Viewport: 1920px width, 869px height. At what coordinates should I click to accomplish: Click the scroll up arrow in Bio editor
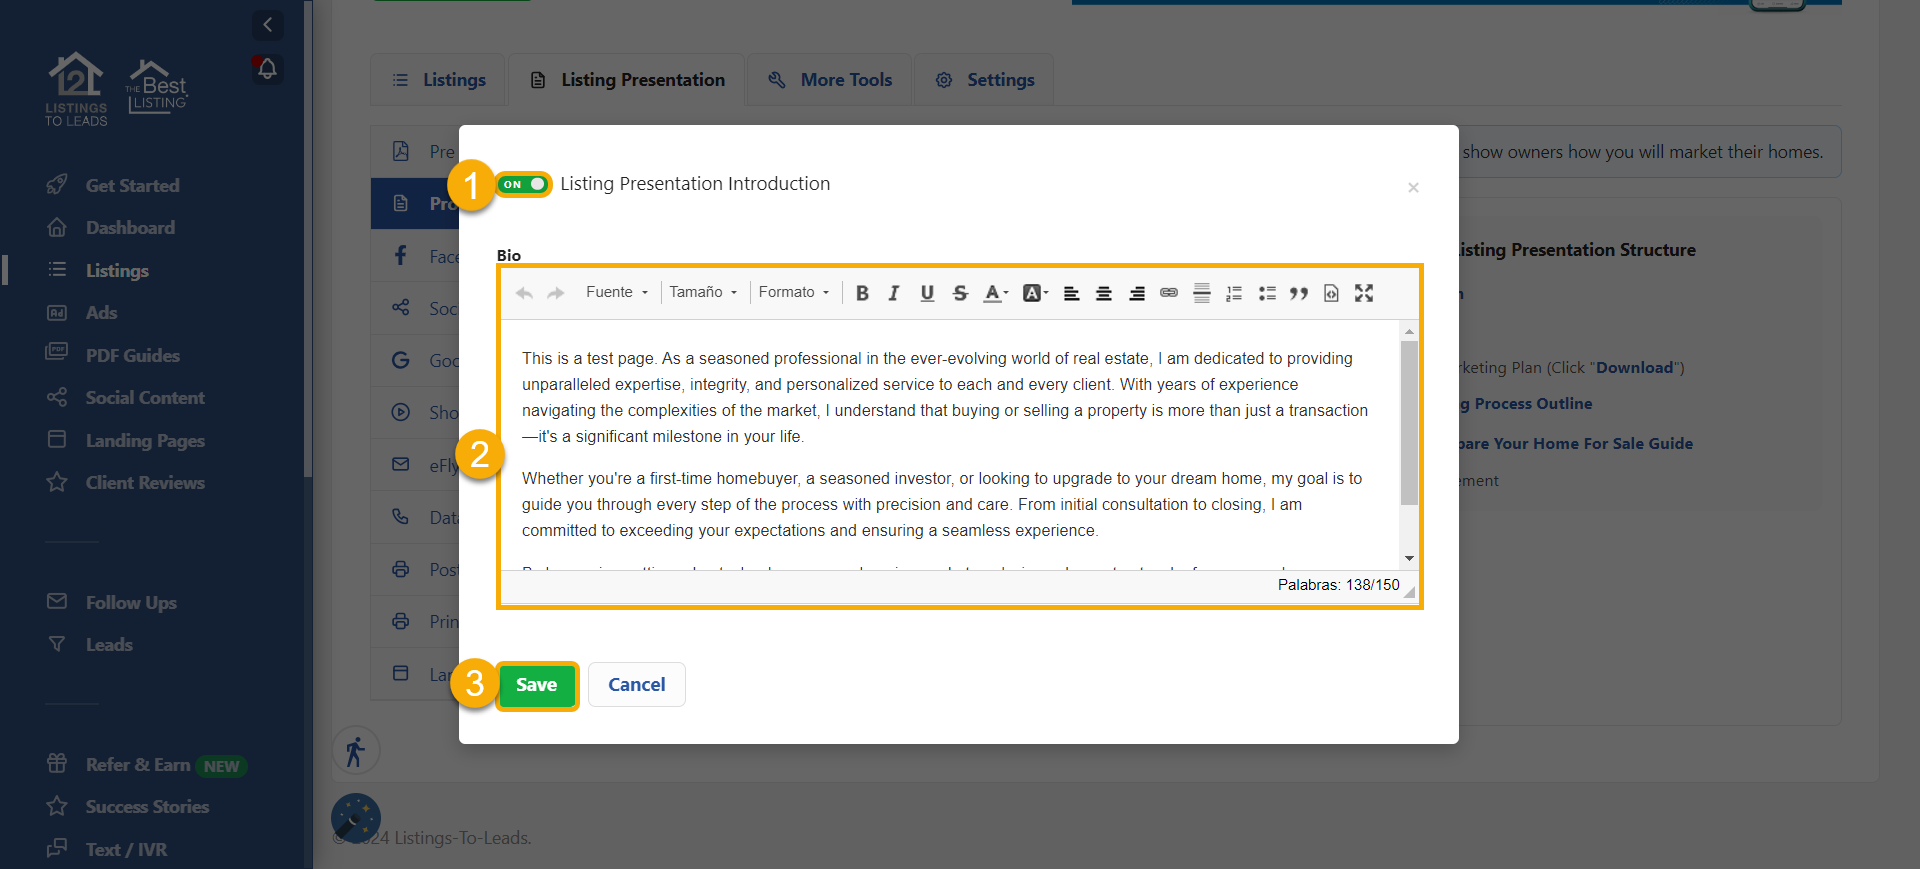1409,331
